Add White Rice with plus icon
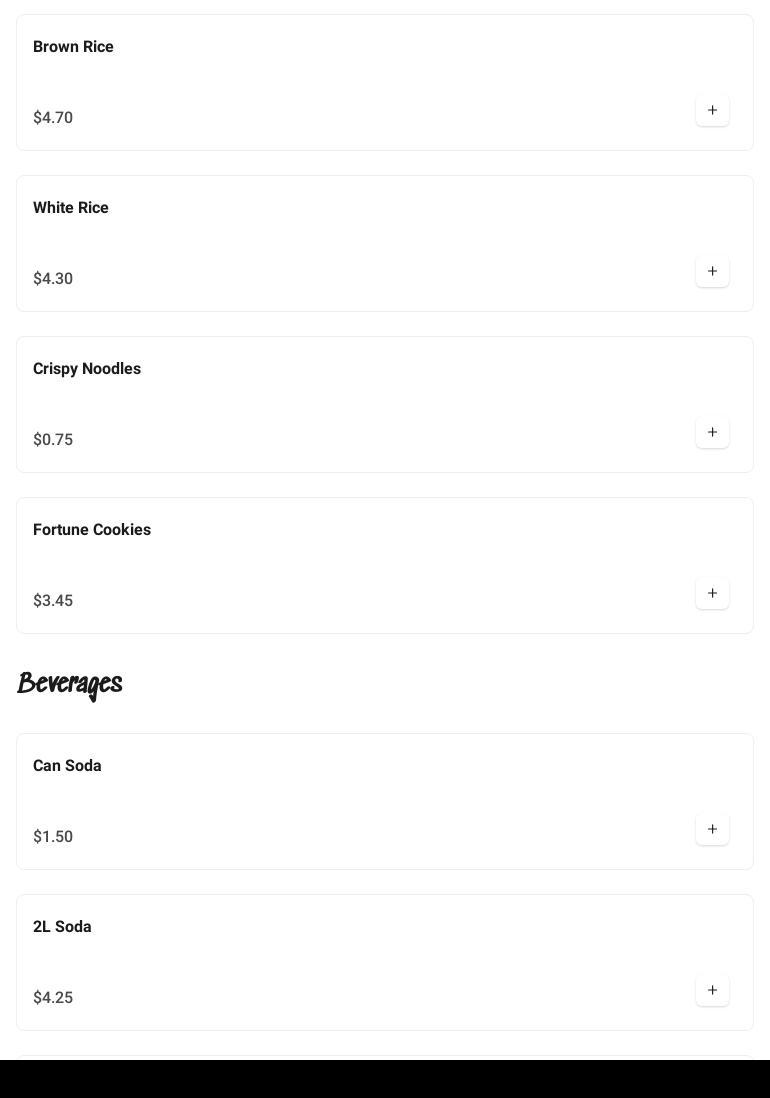 click(x=712, y=271)
